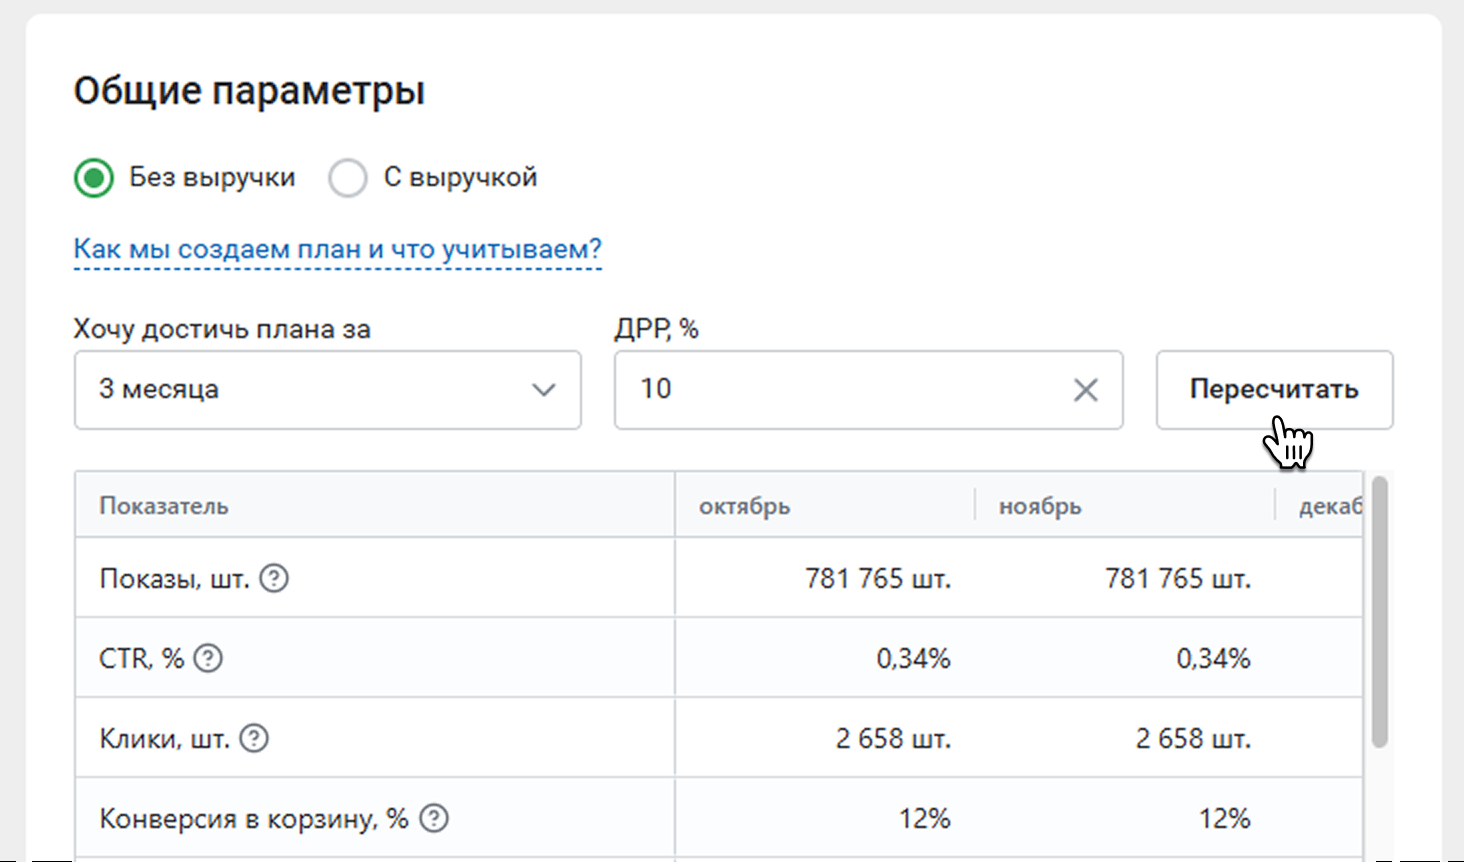Image resolution: width=1464 pixels, height=862 pixels.
Task: Click inside the ДРР, % input field
Action: click(x=840, y=390)
